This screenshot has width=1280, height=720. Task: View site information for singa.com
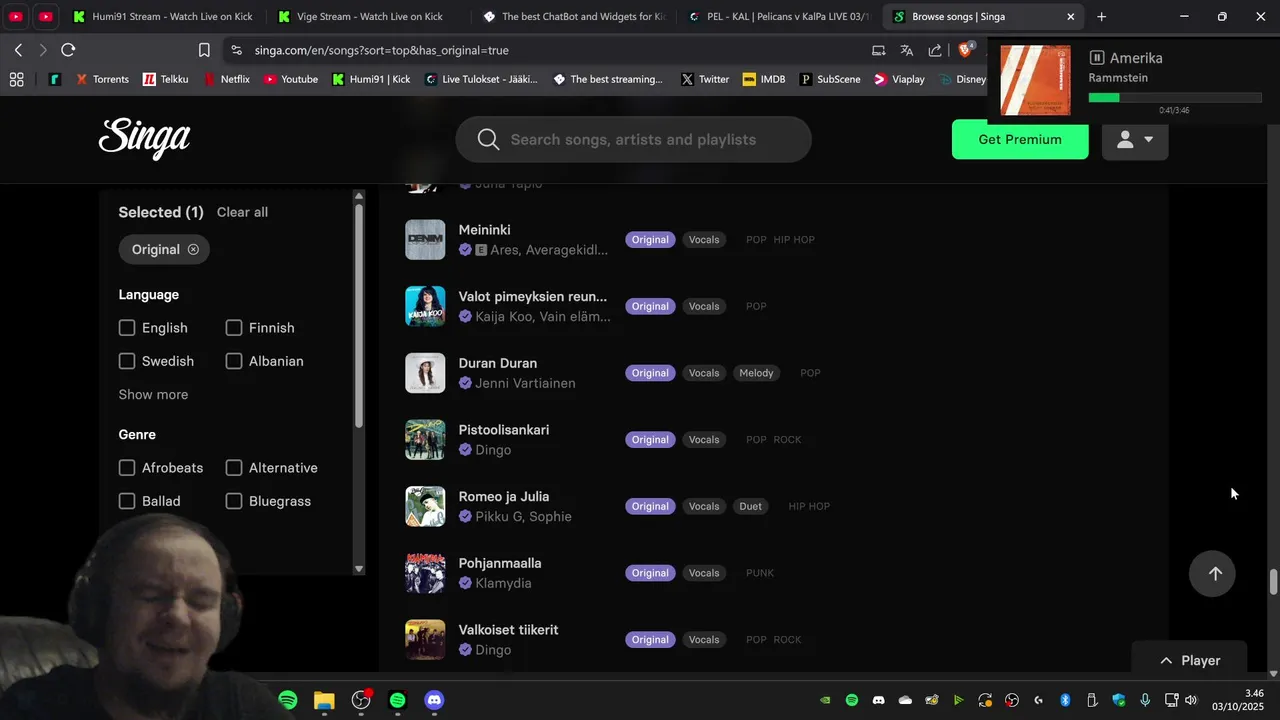coord(236,50)
